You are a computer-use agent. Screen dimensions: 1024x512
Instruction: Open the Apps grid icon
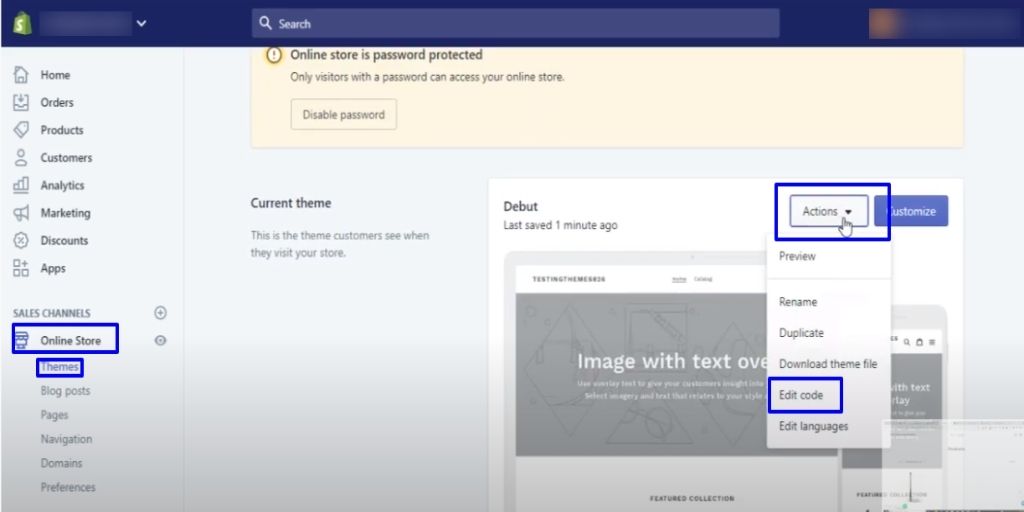(21, 268)
